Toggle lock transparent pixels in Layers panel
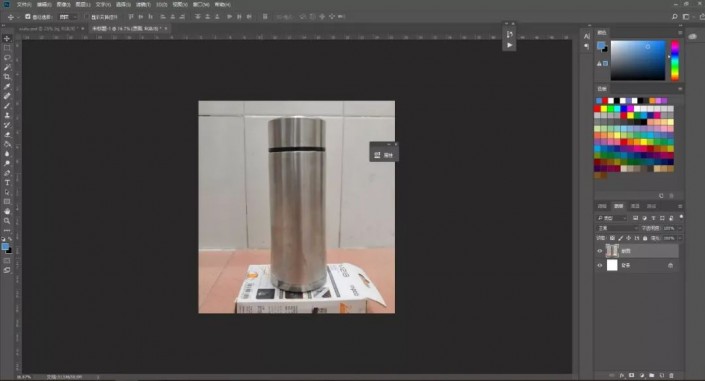 tap(612, 238)
